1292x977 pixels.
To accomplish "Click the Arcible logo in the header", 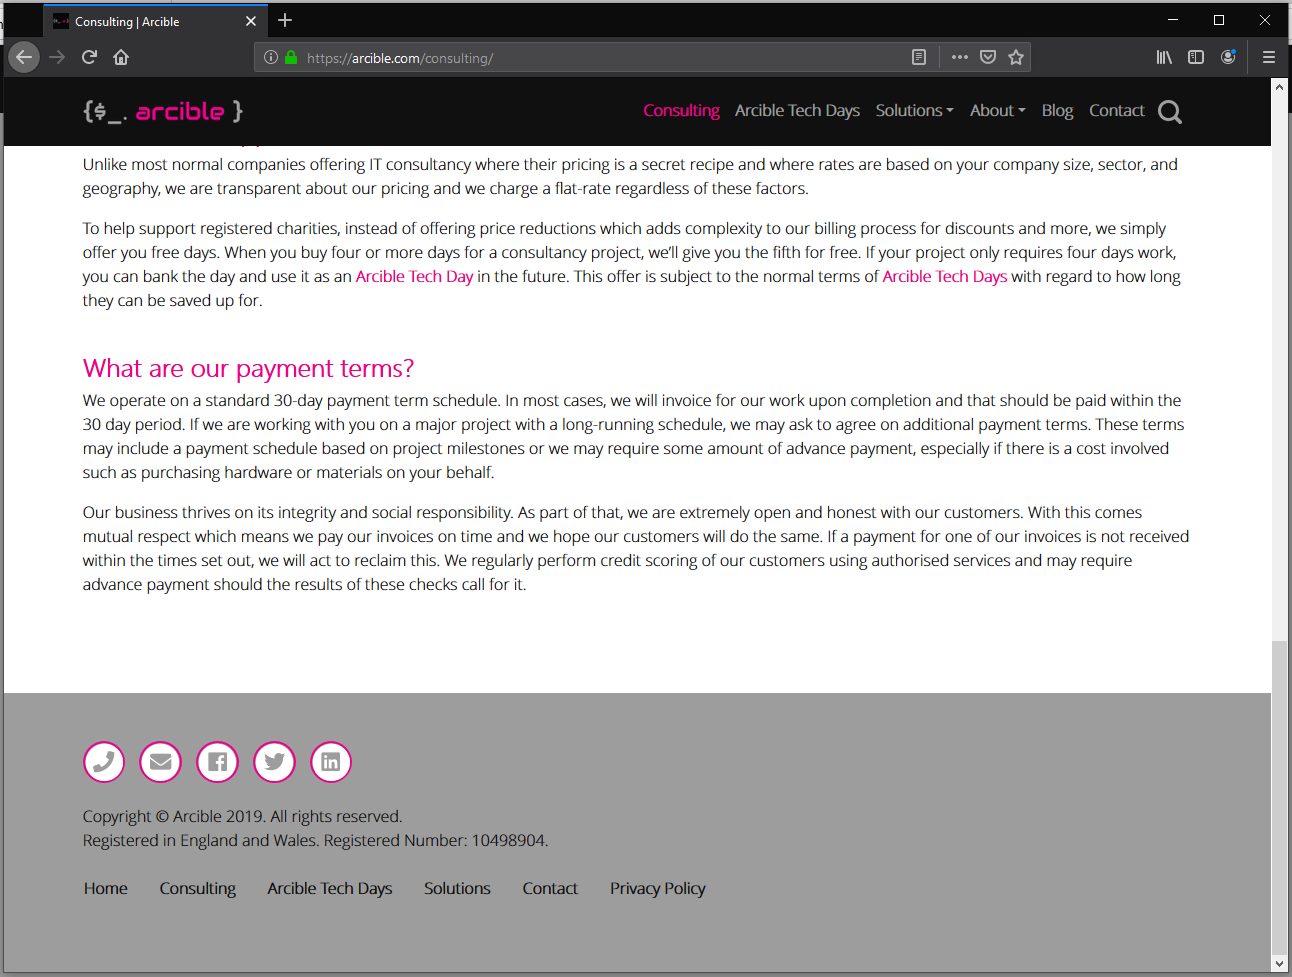I will pyautogui.click(x=162, y=111).
